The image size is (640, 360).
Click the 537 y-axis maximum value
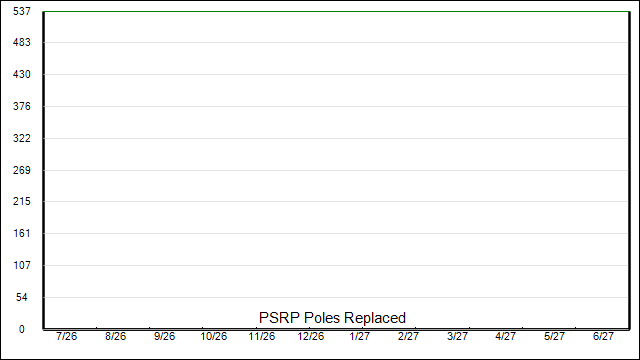click(22, 11)
